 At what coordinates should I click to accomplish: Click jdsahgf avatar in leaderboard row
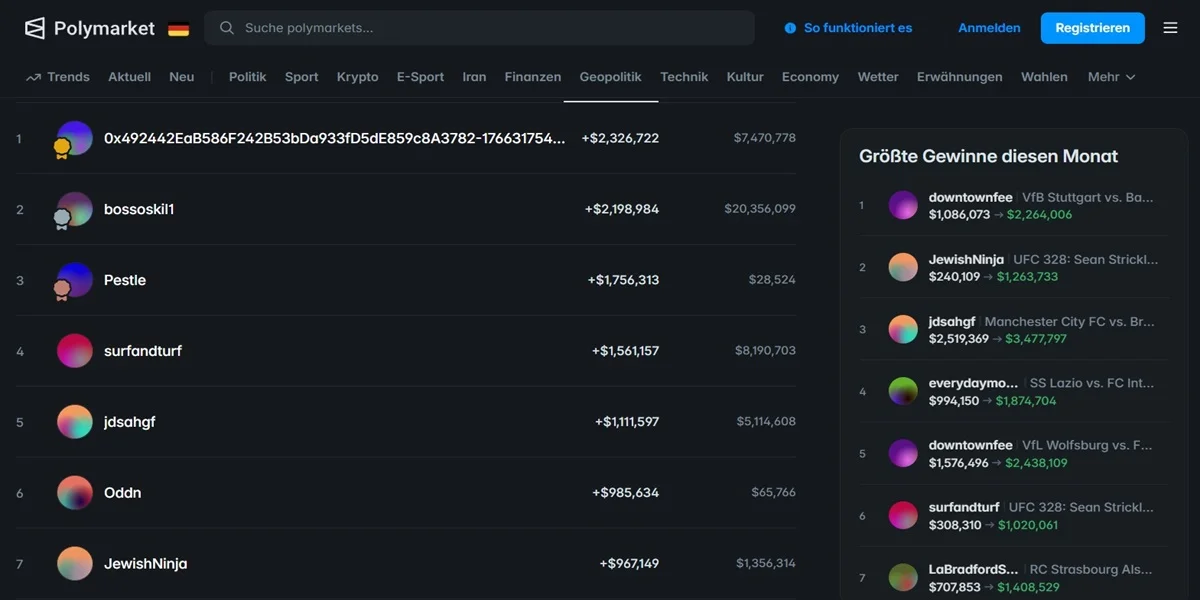(x=75, y=422)
